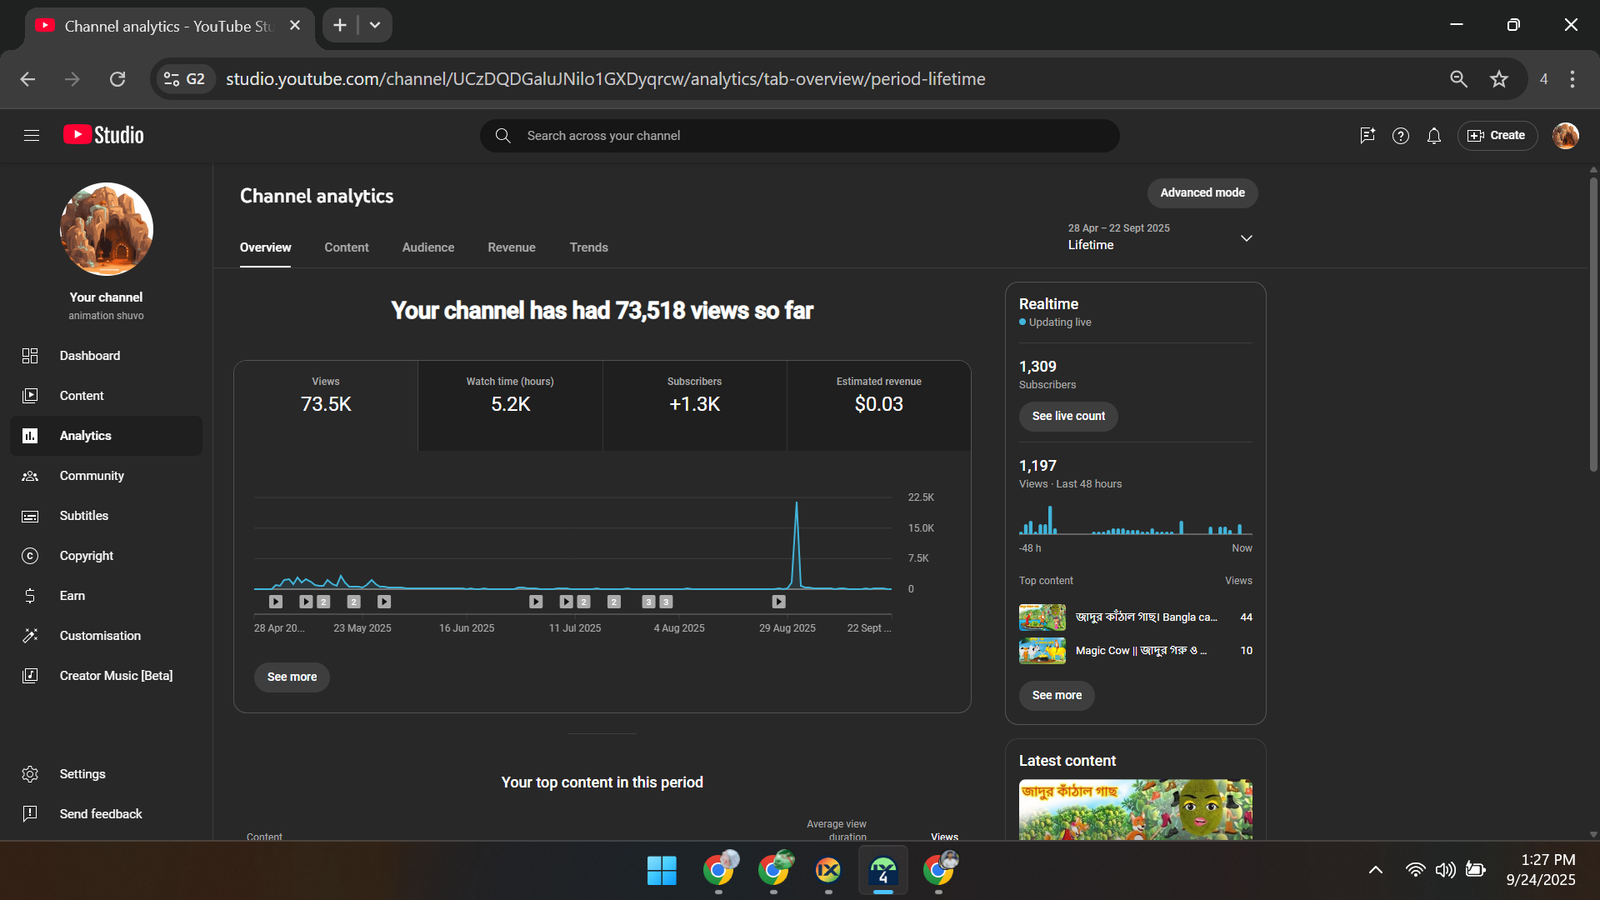The width and height of the screenshot is (1600, 900).
Task: Go to Earn in the sidebar
Action: pos(72,596)
